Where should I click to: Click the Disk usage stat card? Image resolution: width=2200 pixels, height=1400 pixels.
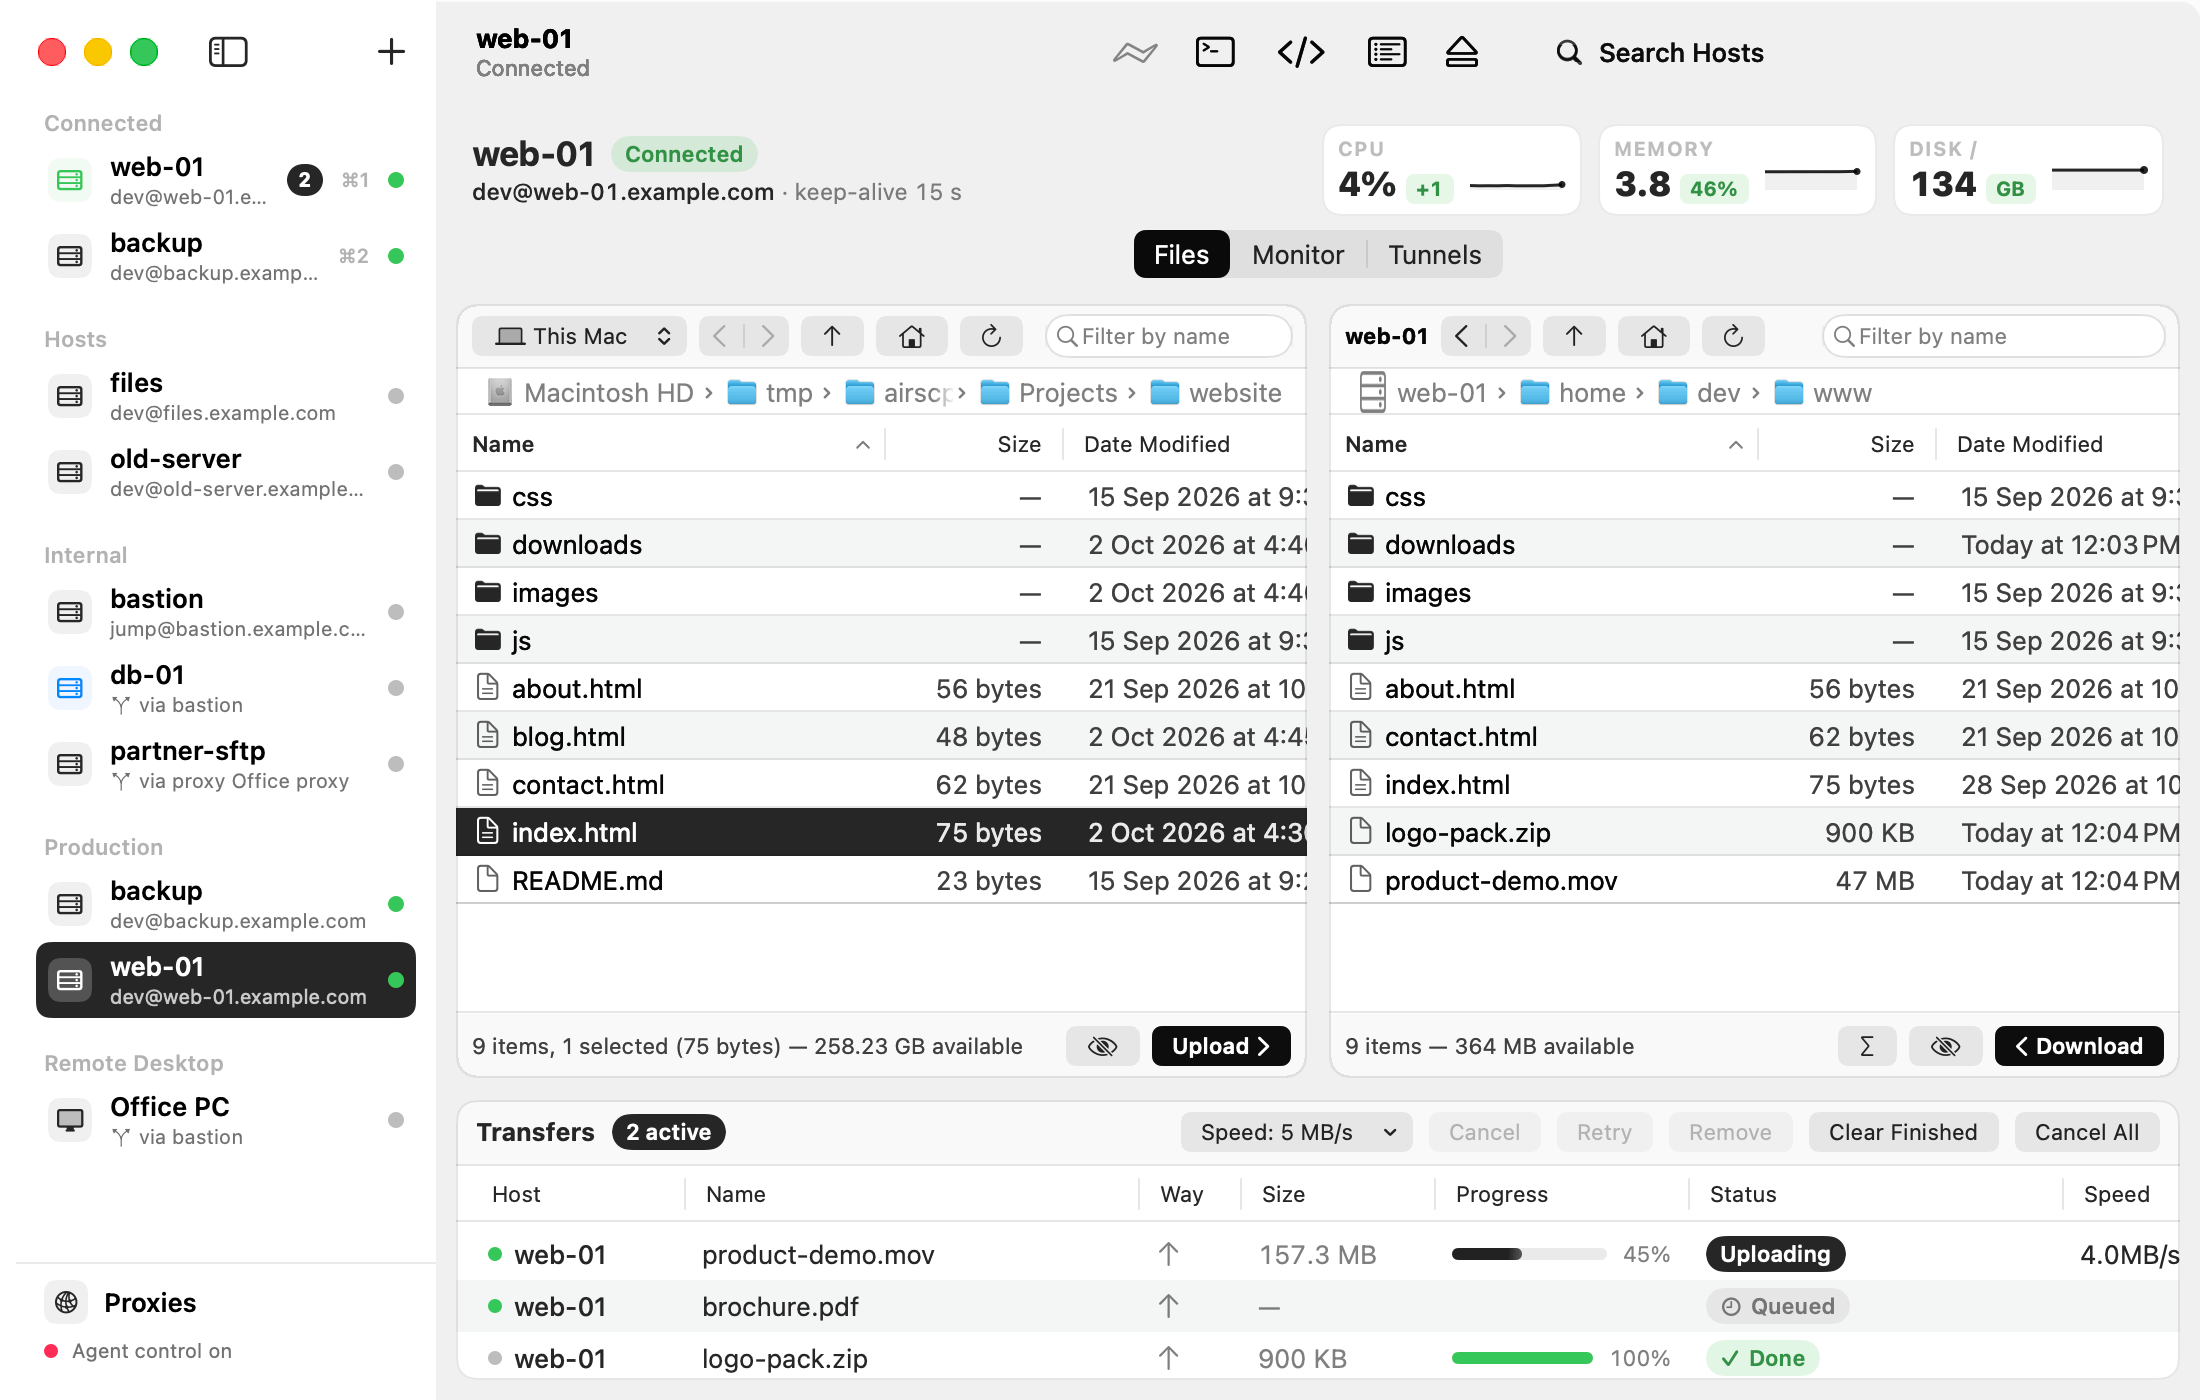tap(2029, 170)
